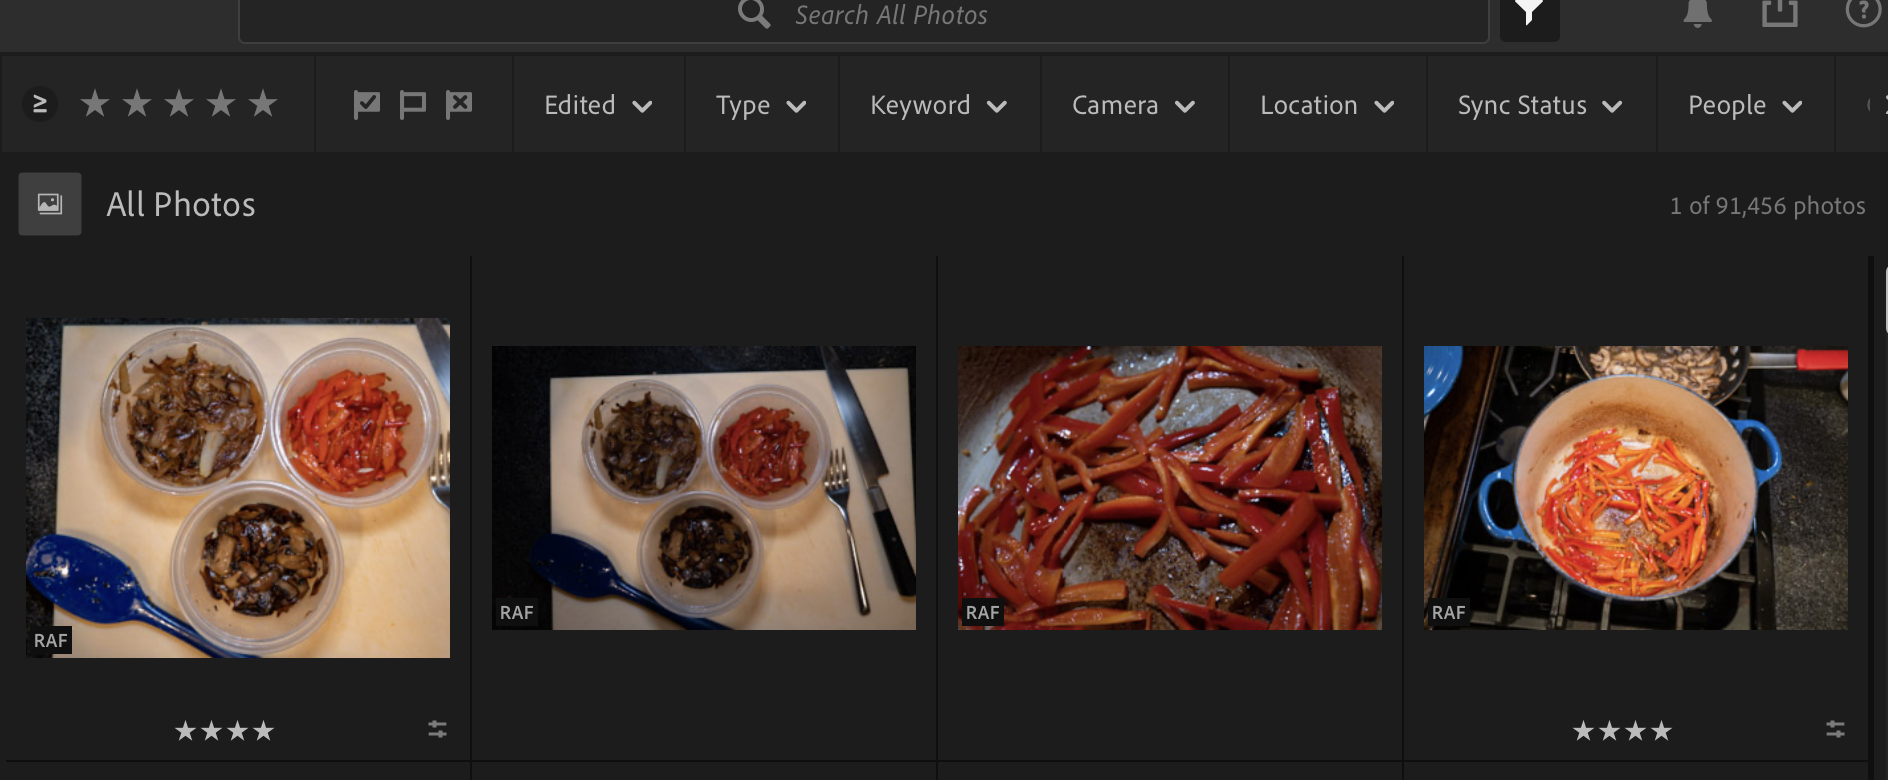1888x780 pixels.
Task: Select the sliced red peppers pan photo
Action: point(1170,488)
